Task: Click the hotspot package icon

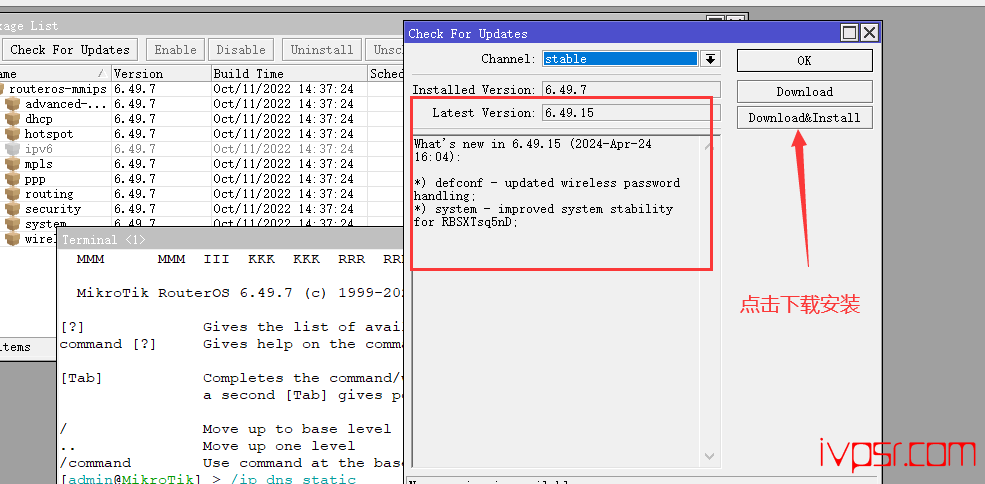Action: click(13, 134)
